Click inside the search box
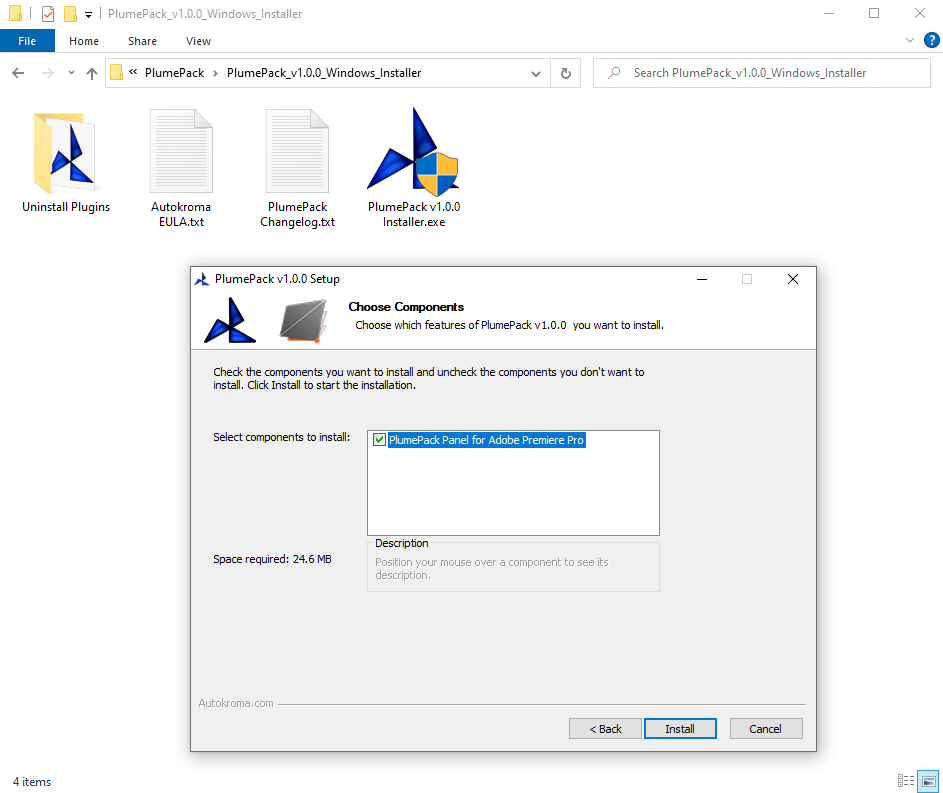Screen dimensions: 943x793 click(762, 73)
